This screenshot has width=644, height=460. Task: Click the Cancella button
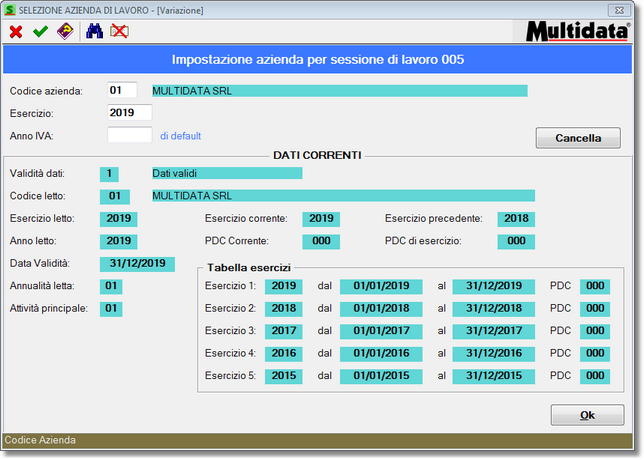(x=578, y=138)
